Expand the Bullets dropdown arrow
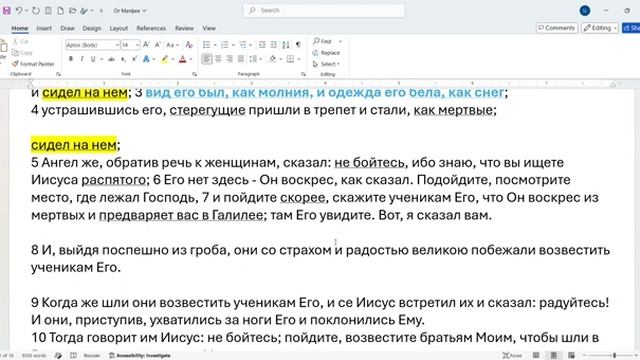Image resolution: width=640 pixels, height=360 pixels. pos(215,45)
